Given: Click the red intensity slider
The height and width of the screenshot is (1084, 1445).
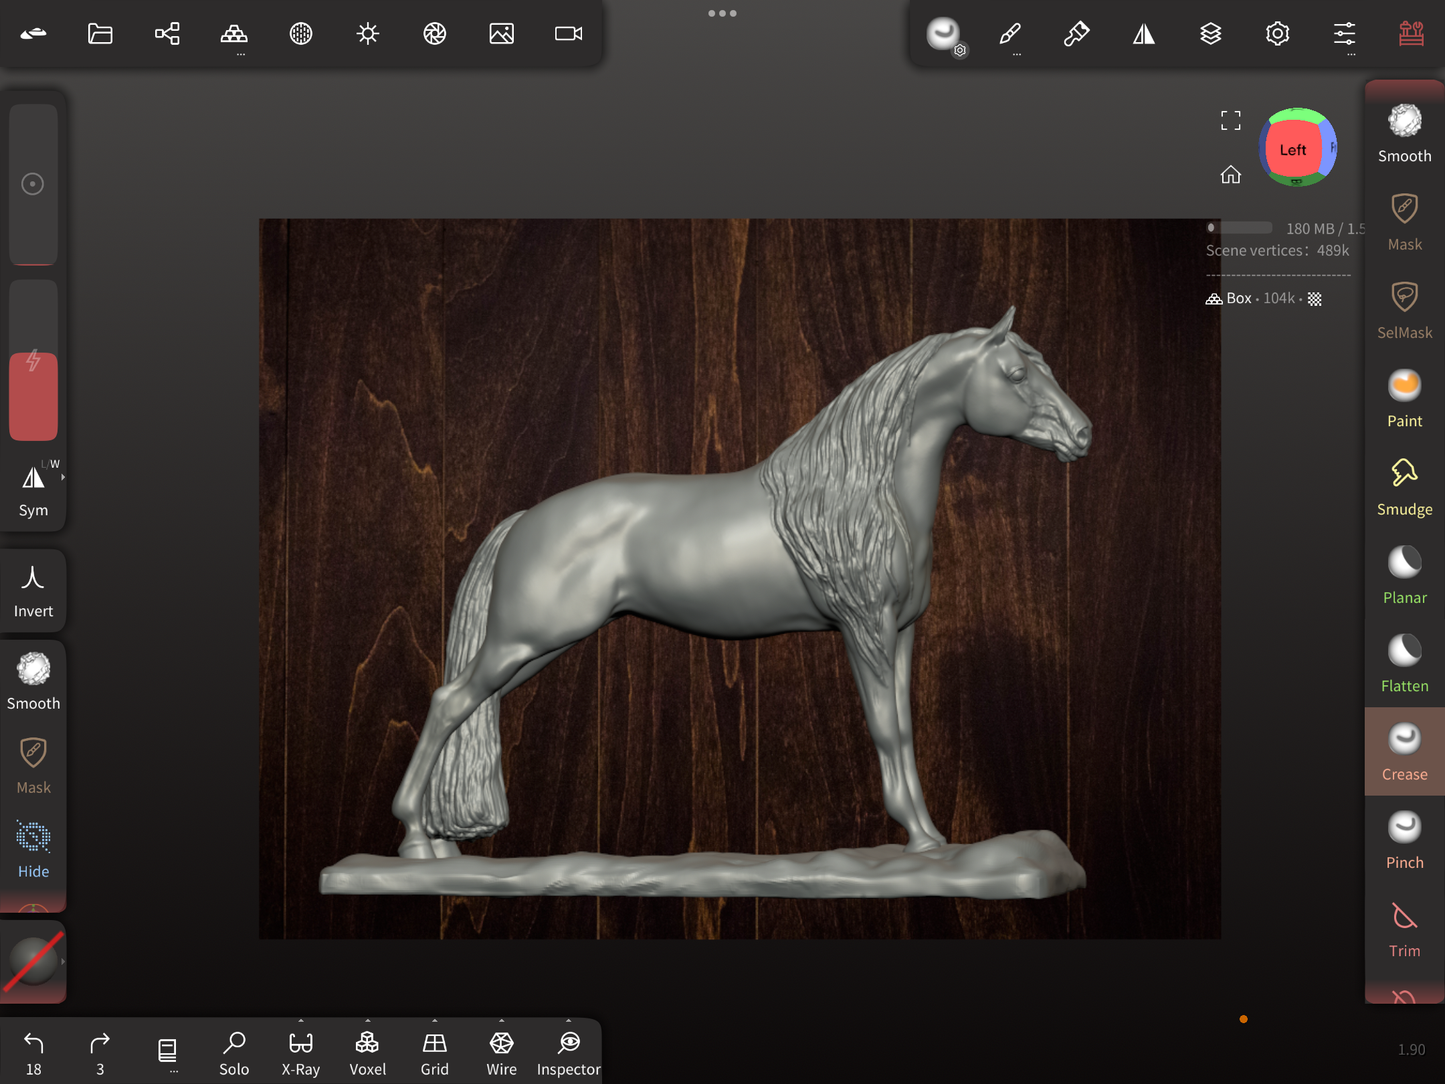Looking at the screenshot, I should coord(33,395).
